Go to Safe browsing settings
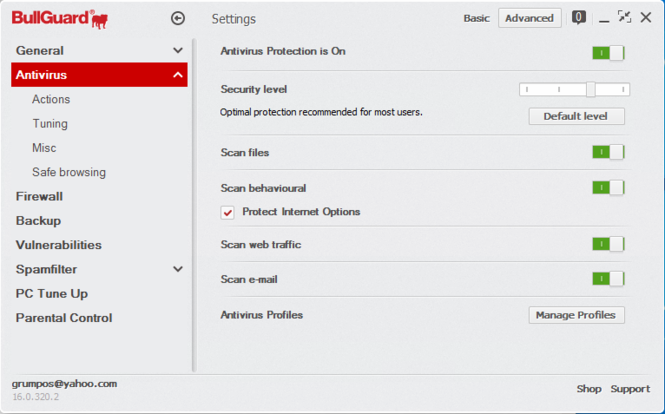This screenshot has width=665, height=414. tap(69, 172)
